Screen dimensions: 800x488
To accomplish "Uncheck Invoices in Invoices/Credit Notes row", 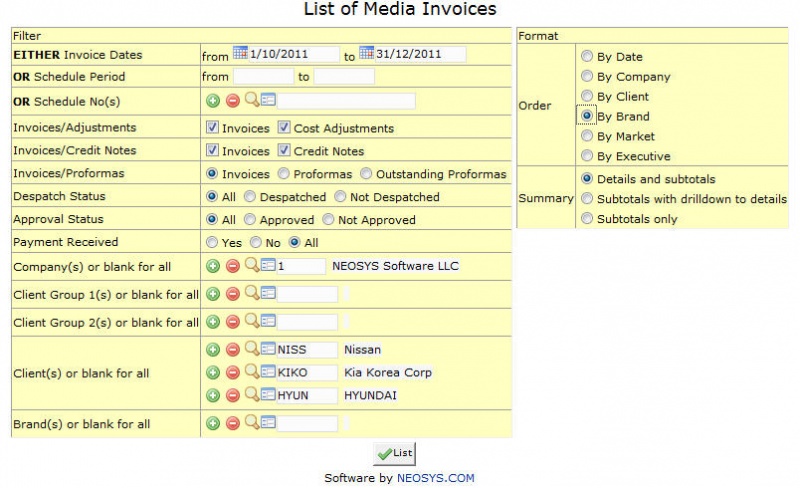I will tap(212, 150).
